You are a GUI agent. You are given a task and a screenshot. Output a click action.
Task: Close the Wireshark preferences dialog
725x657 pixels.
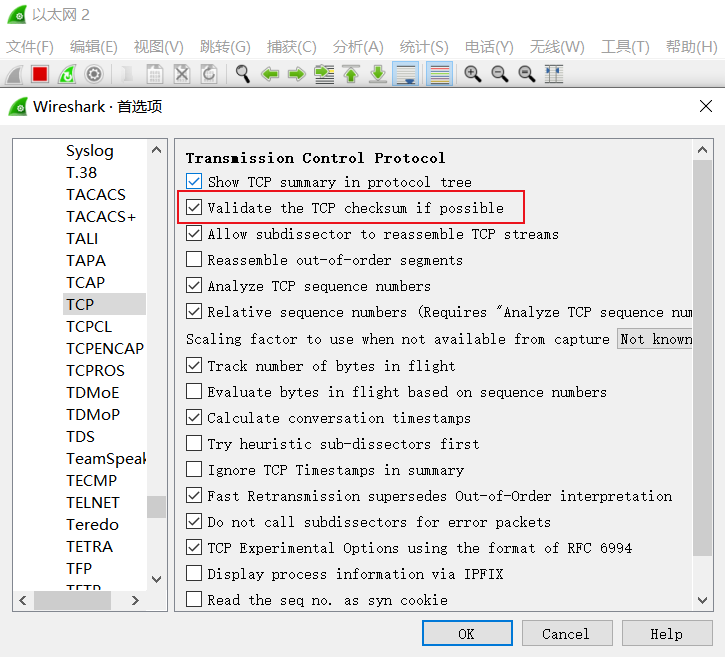pos(706,106)
